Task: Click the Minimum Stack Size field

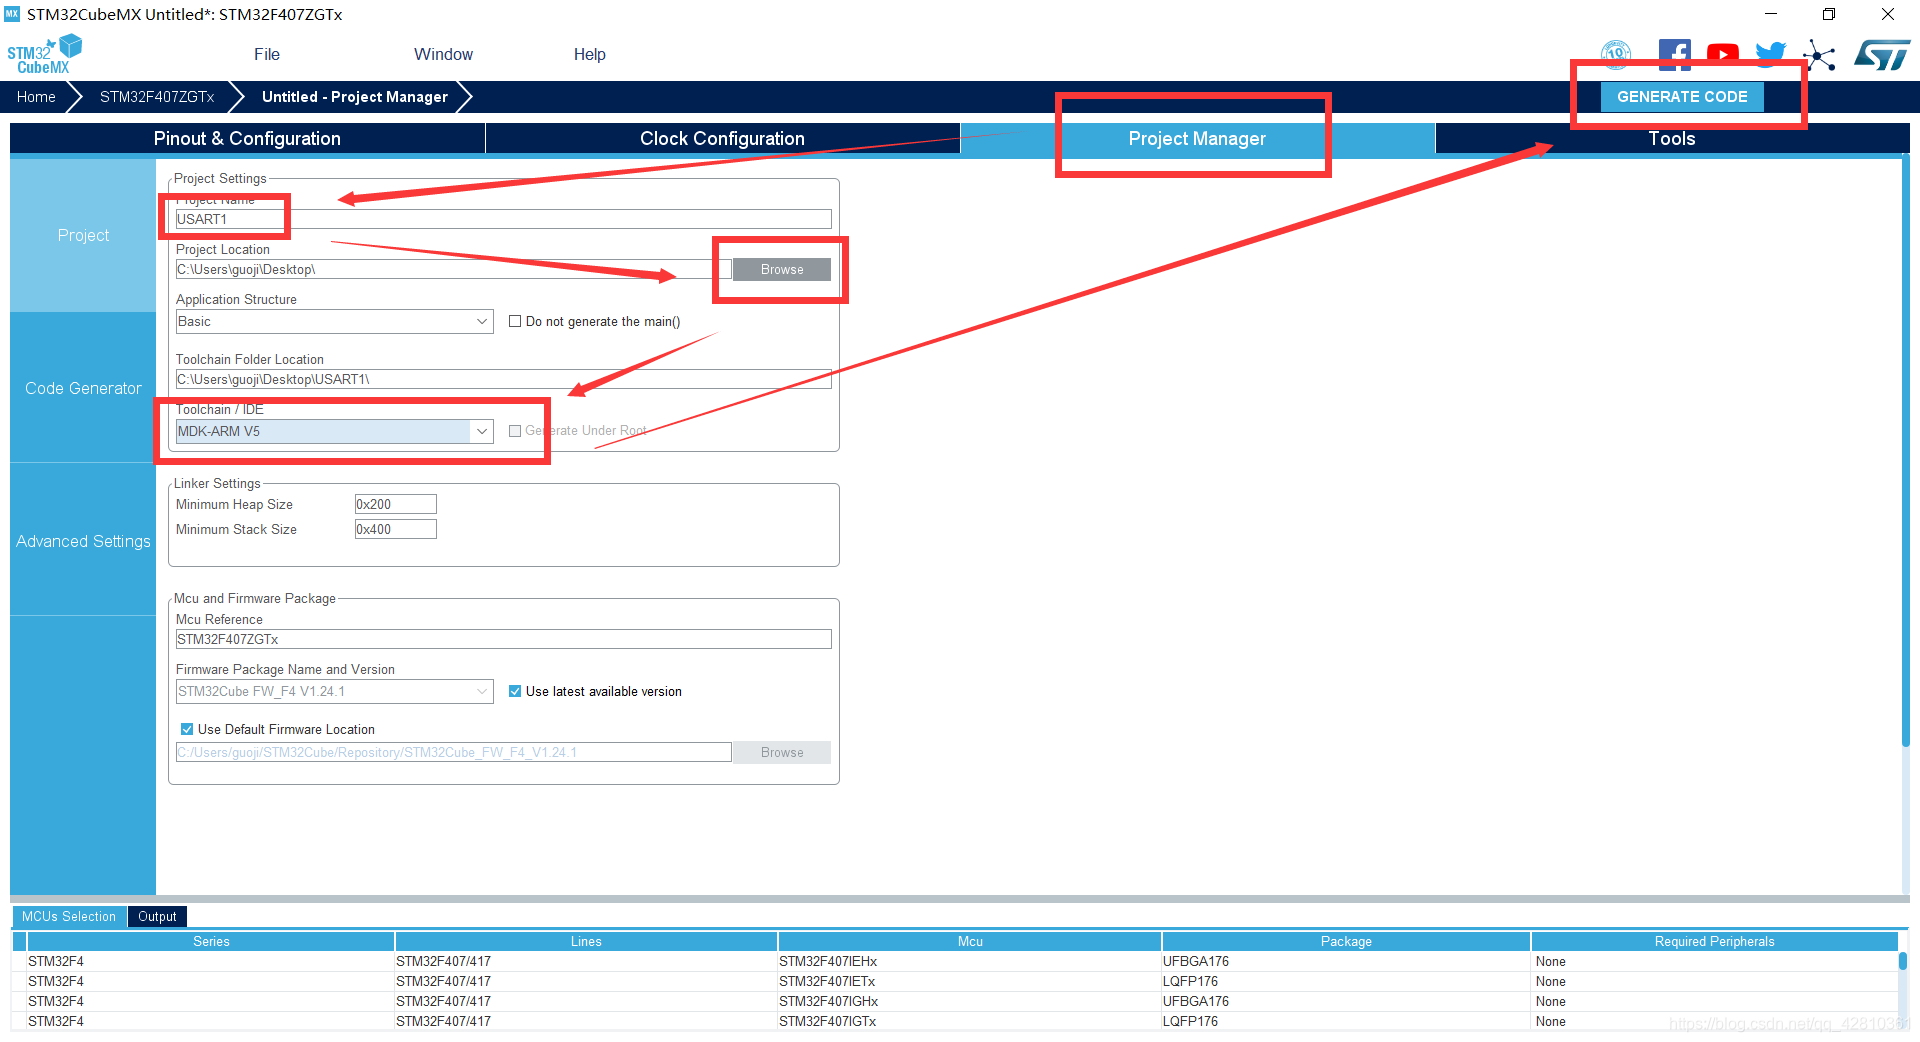Action: [395, 529]
